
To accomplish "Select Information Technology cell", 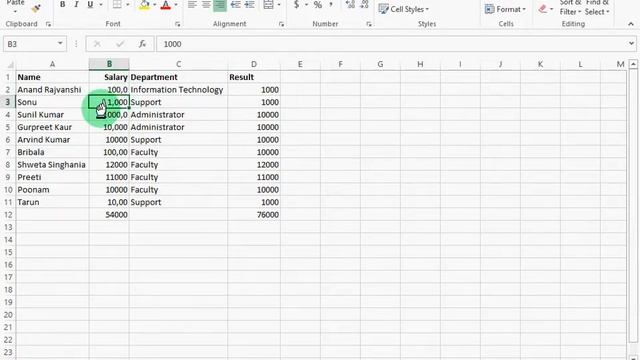I will 178,90.
